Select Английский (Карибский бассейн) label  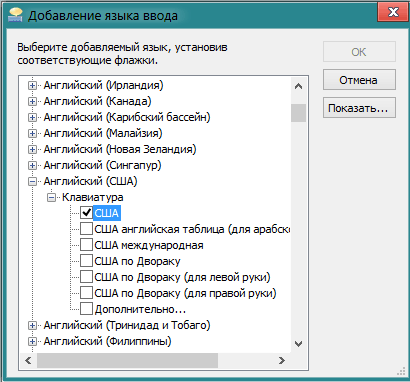pyautogui.click(x=127, y=117)
